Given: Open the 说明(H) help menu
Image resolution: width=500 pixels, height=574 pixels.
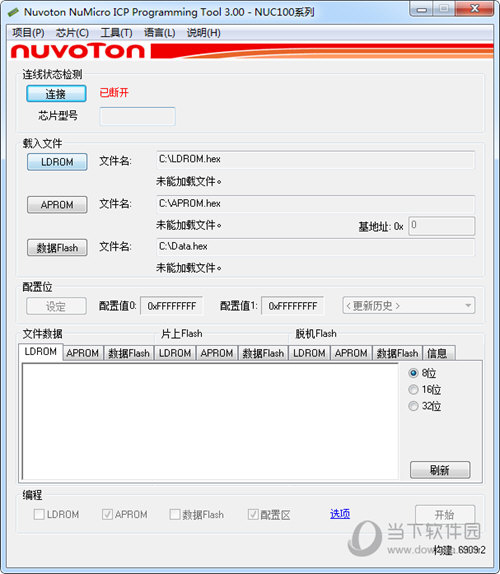Looking at the screenshot, I should (x=204, y=33).
